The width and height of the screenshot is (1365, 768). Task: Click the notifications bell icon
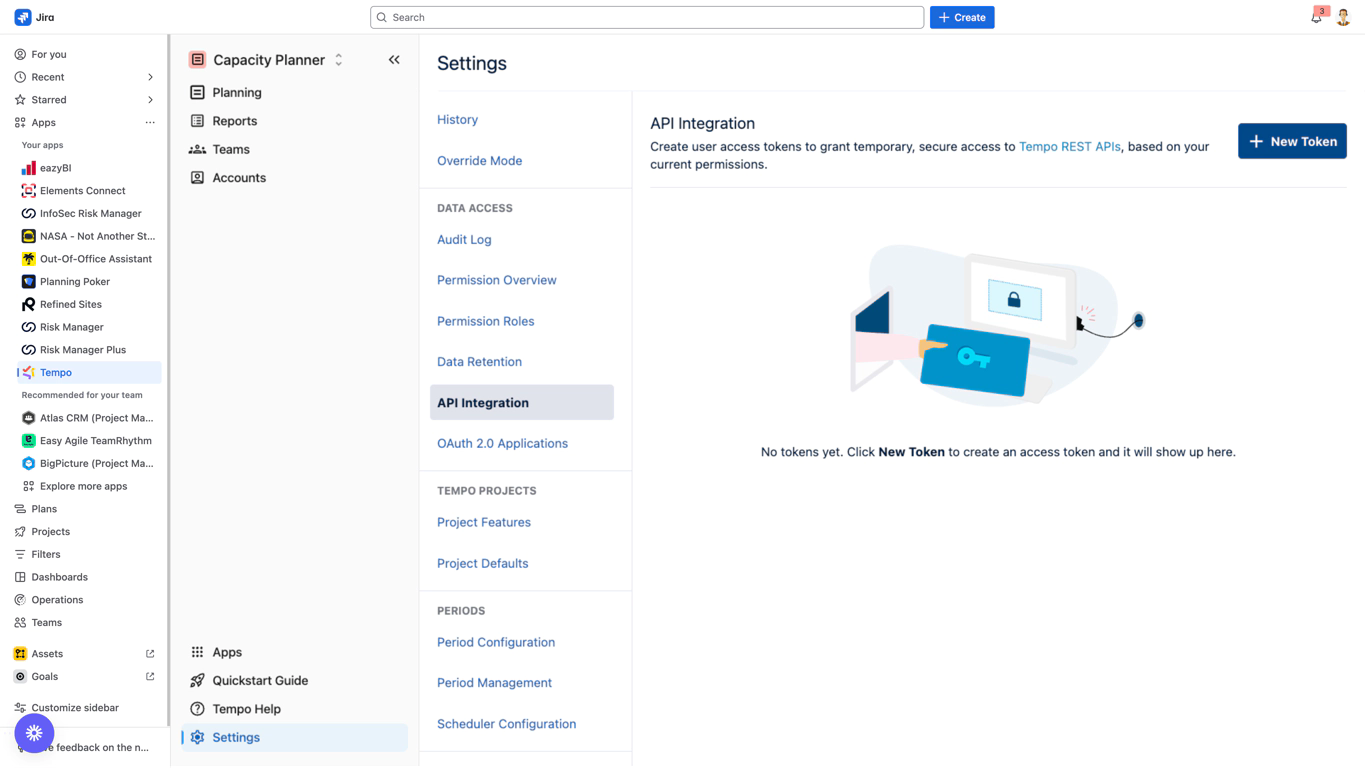1316,18
